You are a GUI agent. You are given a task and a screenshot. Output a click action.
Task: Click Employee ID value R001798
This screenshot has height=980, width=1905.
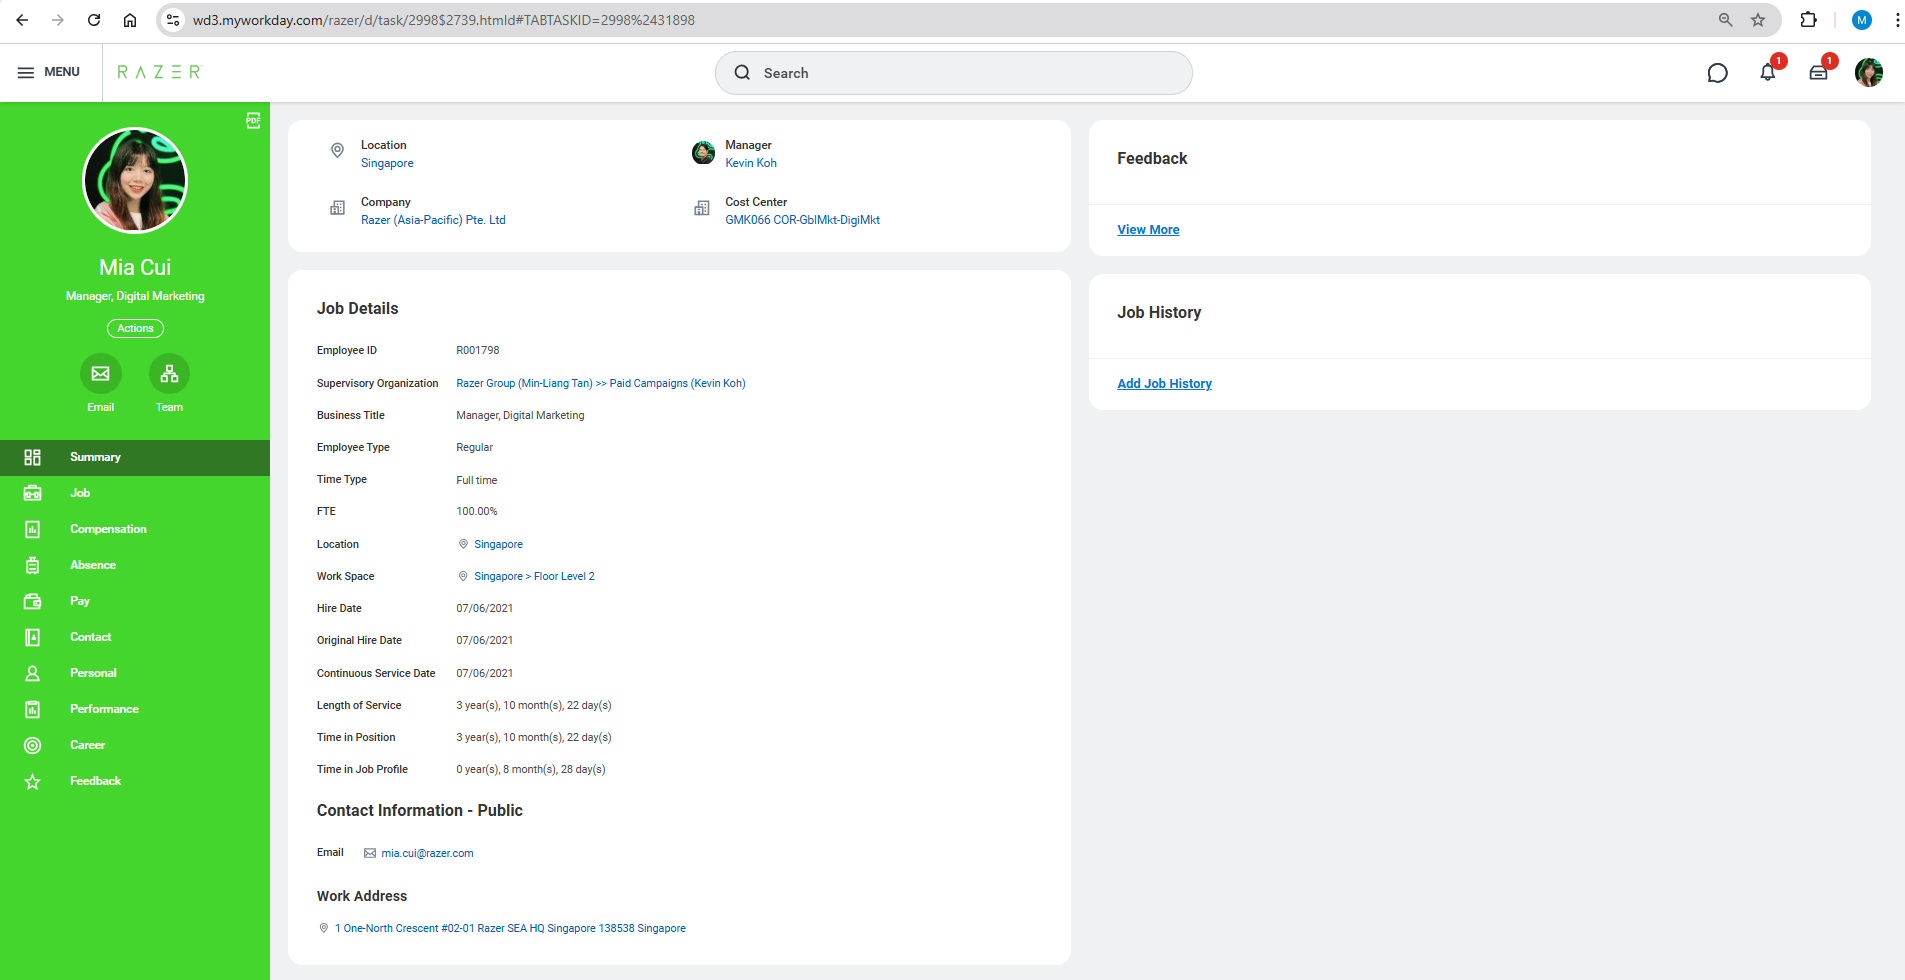478,350
